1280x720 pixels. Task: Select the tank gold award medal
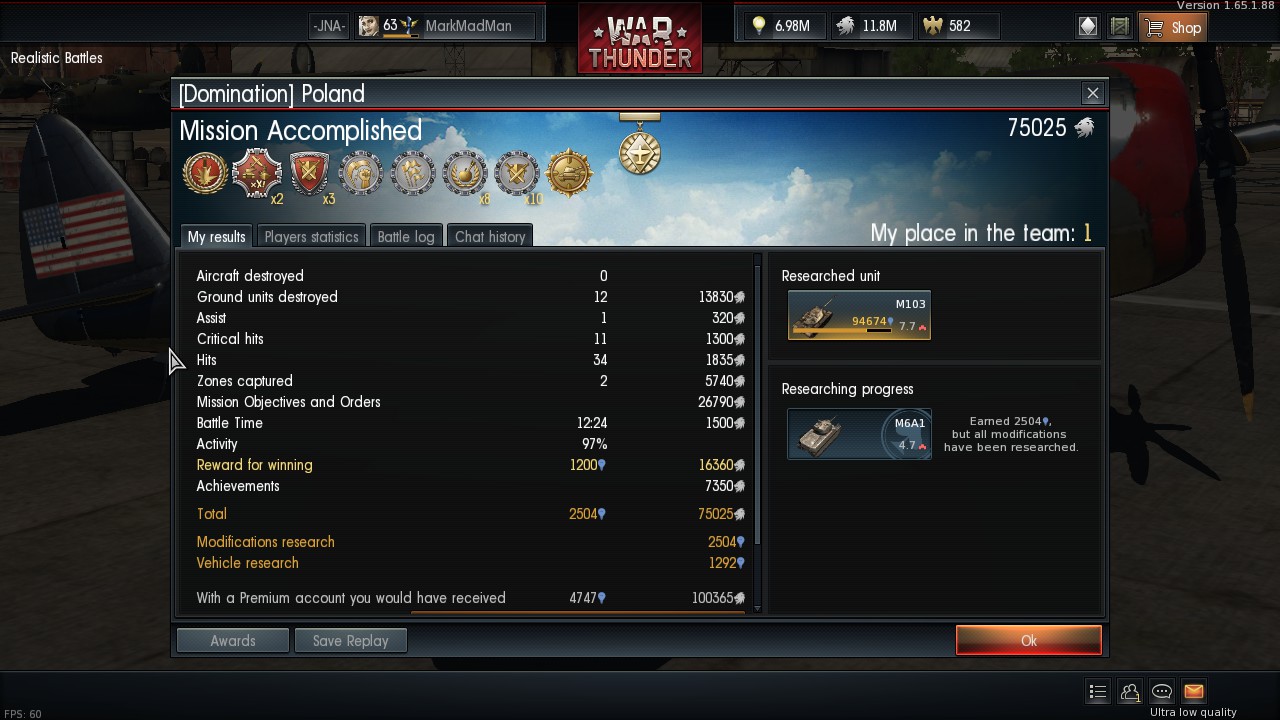click(x=569, y=174)
